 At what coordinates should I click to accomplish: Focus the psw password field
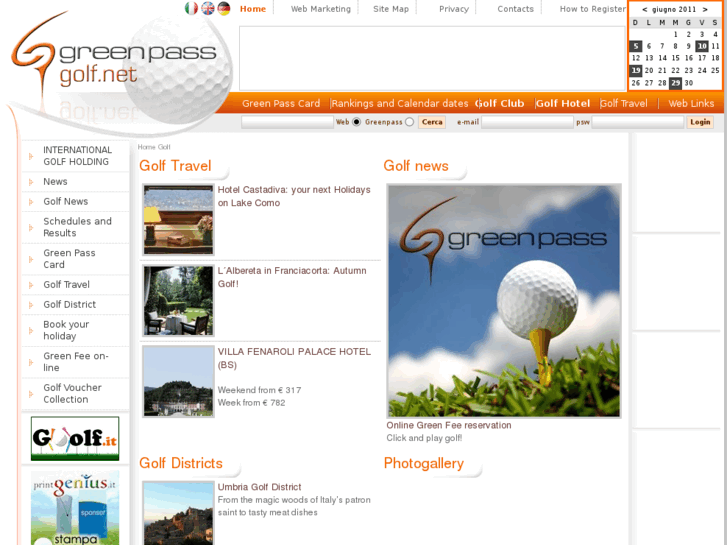(x=638, y=122)
